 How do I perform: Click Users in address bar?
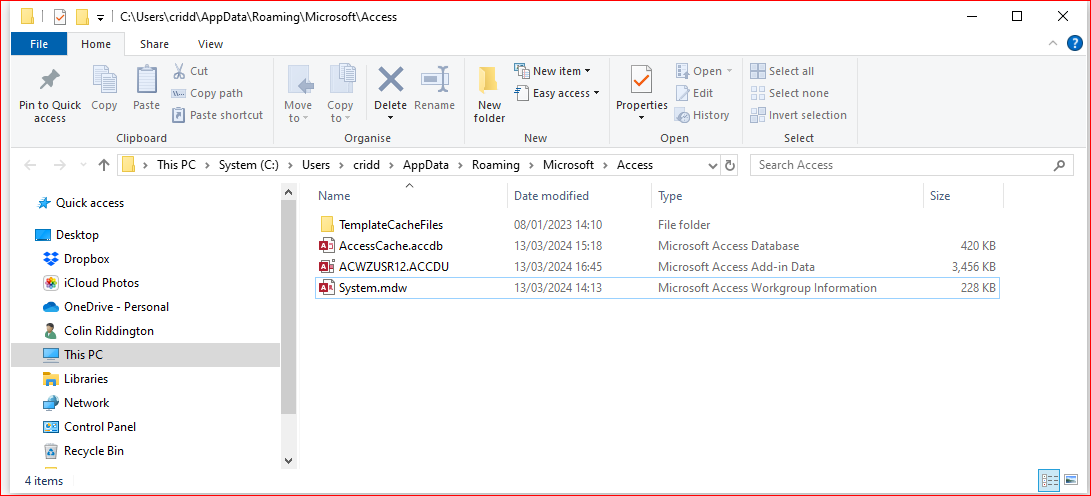(316, 165)
